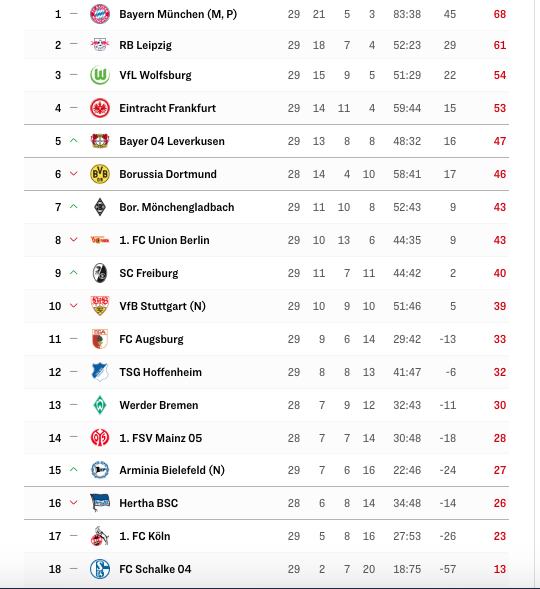This screenshot has height=589, width=540.
Task: Click the Hertha BSC flag logo
Action: click(100, 503)
